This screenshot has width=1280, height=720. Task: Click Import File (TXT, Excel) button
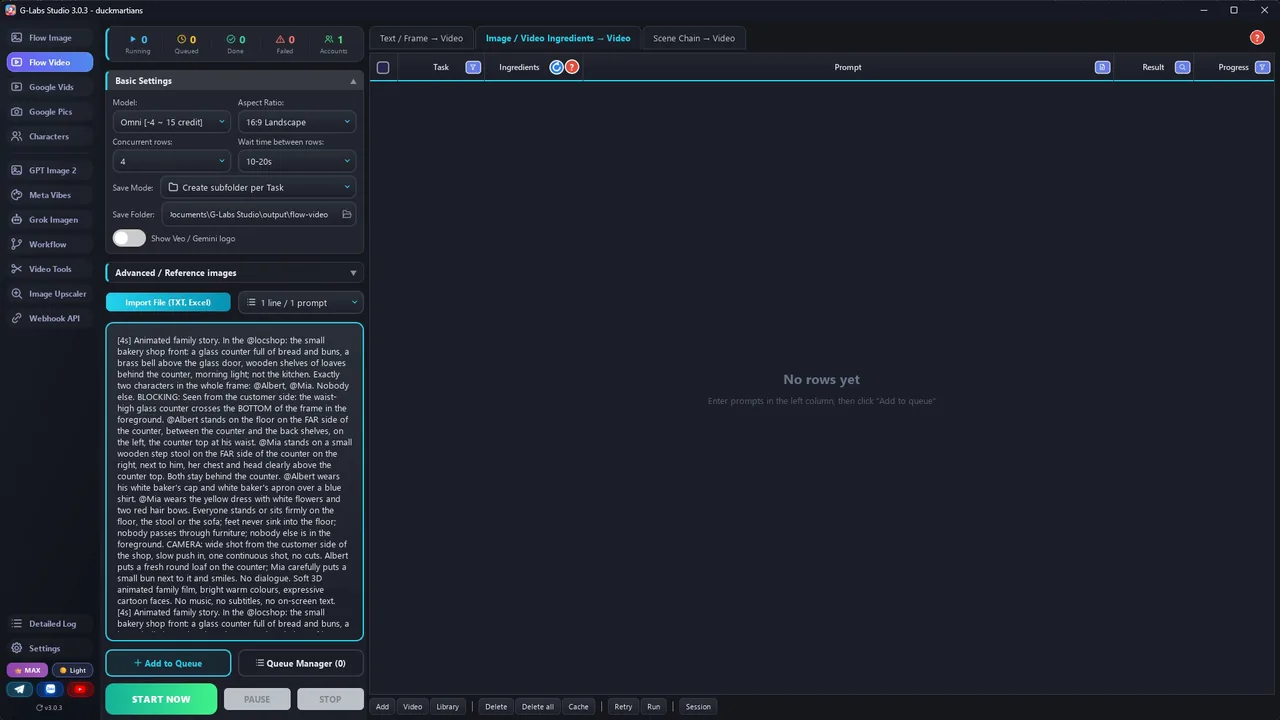[x=168, y=302]
